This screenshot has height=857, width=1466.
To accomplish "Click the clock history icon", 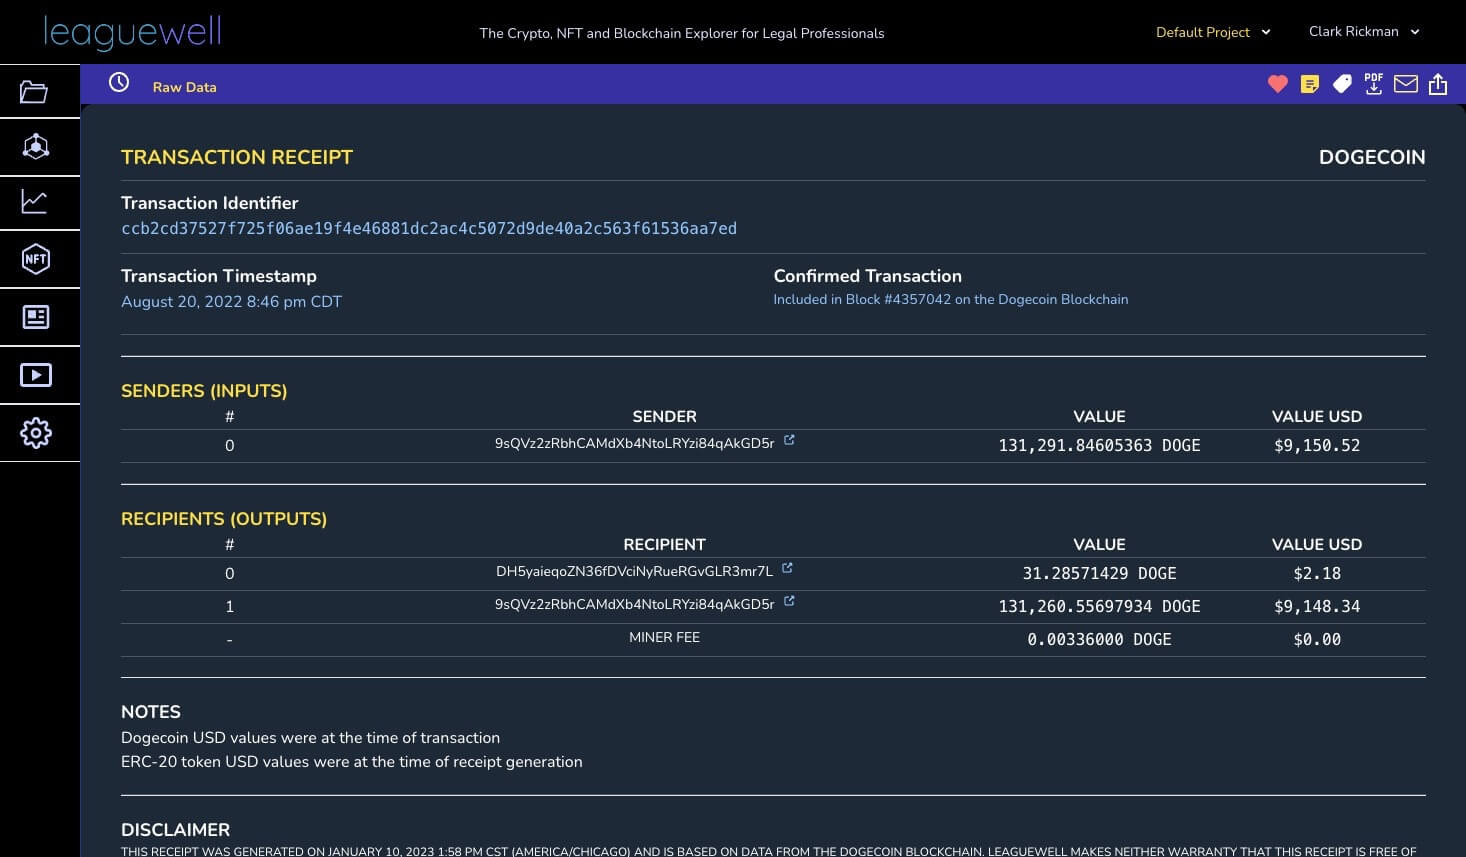I will point(119,82).
